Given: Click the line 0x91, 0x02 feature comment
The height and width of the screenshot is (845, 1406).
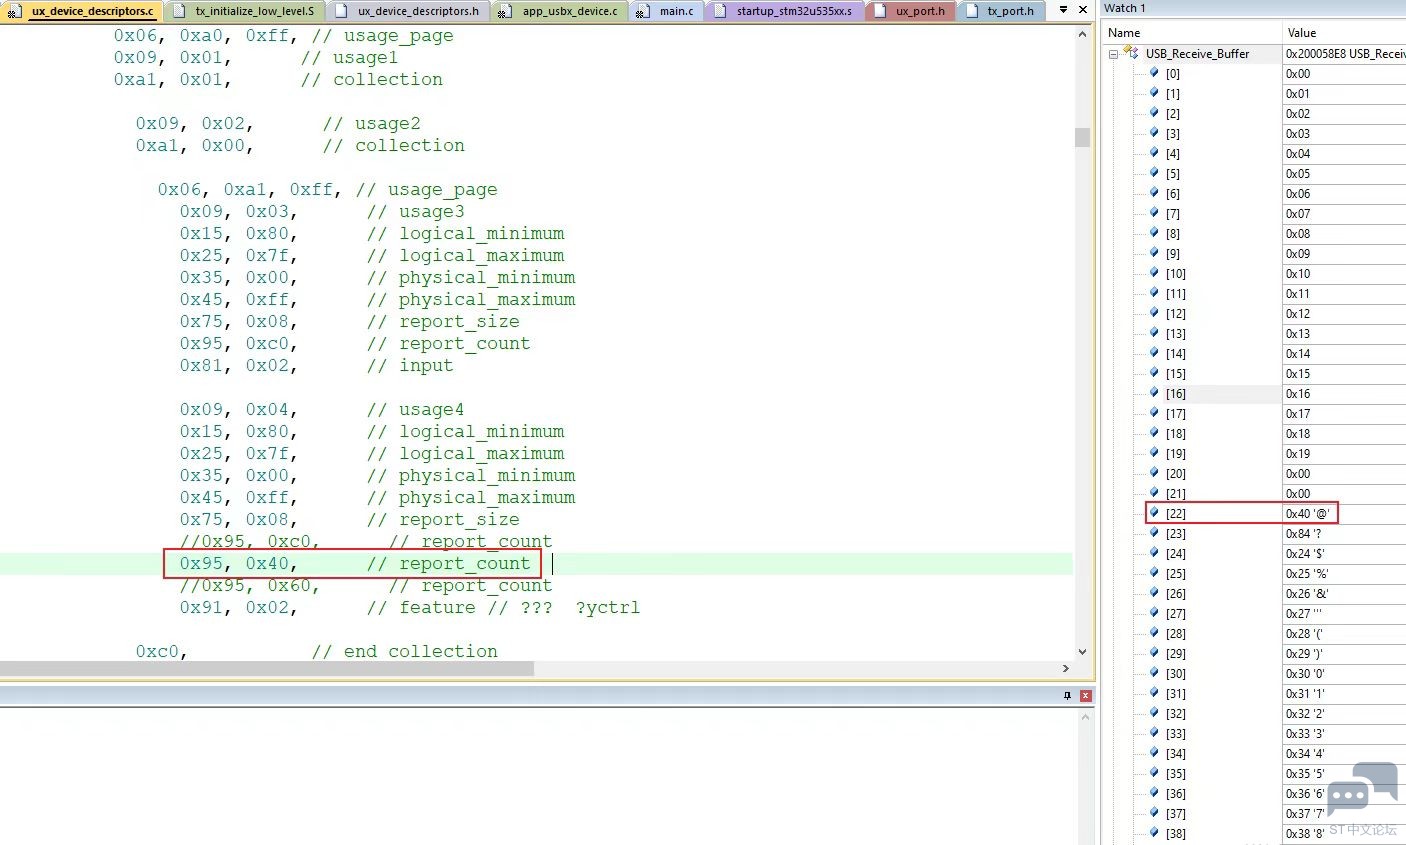Looking at the screenshot, I should pos(410,608).
